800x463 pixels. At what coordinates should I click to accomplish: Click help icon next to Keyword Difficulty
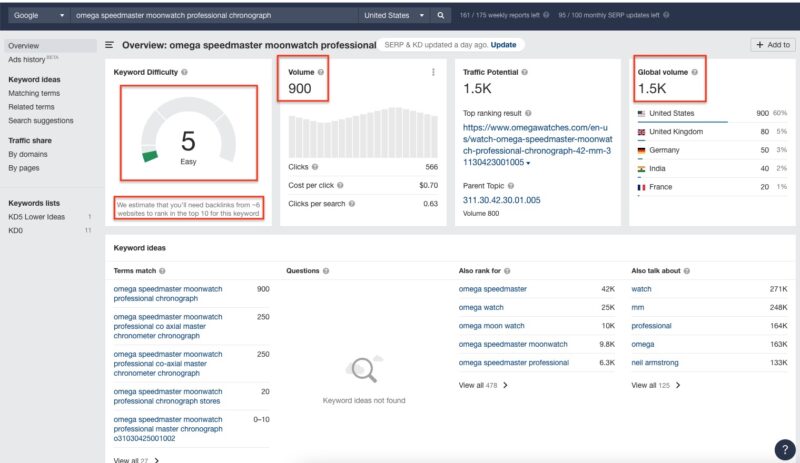(184, 72)
